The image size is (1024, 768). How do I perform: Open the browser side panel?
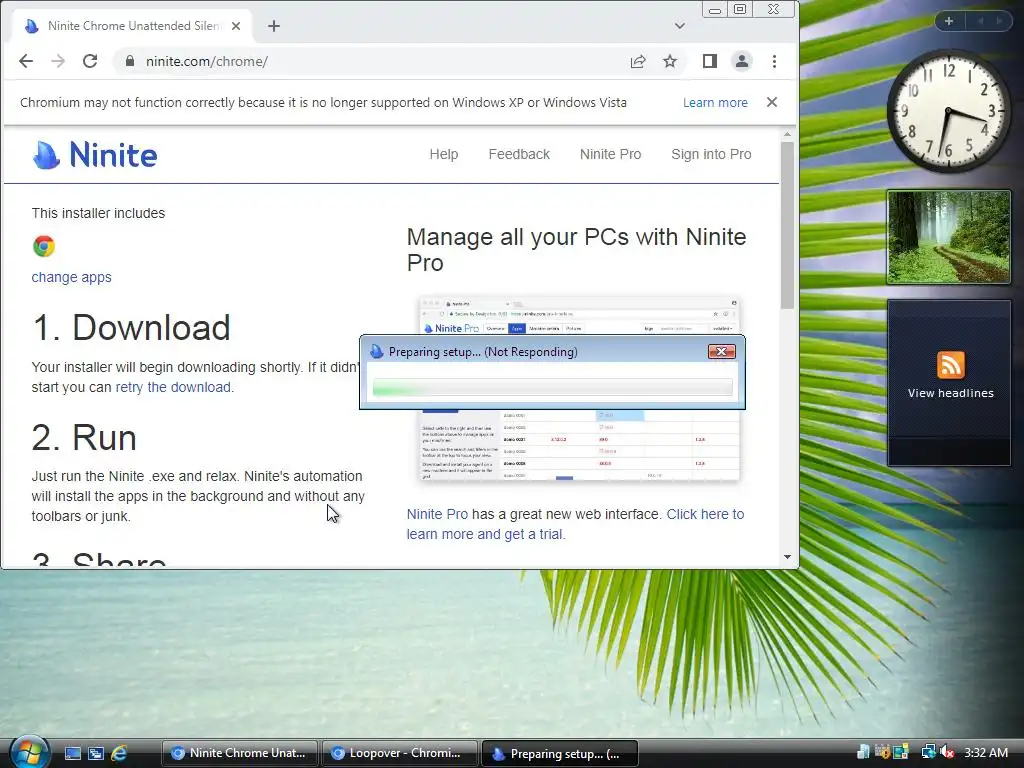point(710,61)
